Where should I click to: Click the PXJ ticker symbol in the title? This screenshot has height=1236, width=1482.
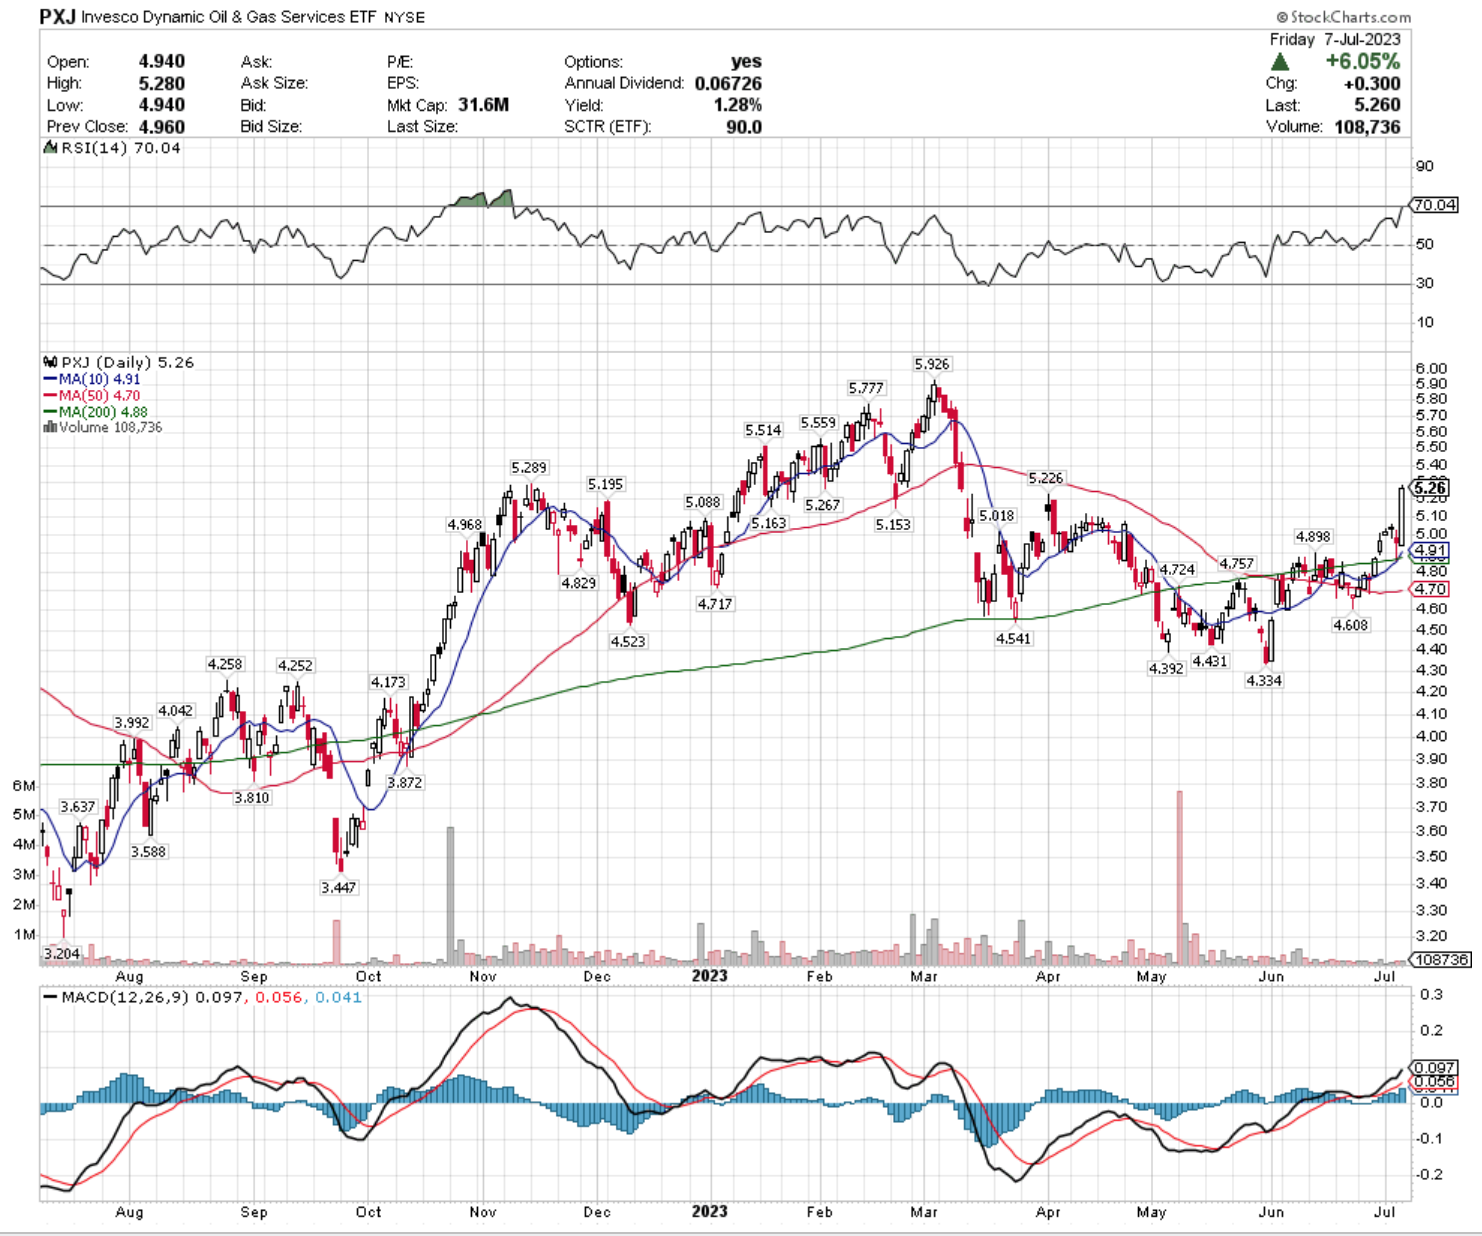(57, 16)
